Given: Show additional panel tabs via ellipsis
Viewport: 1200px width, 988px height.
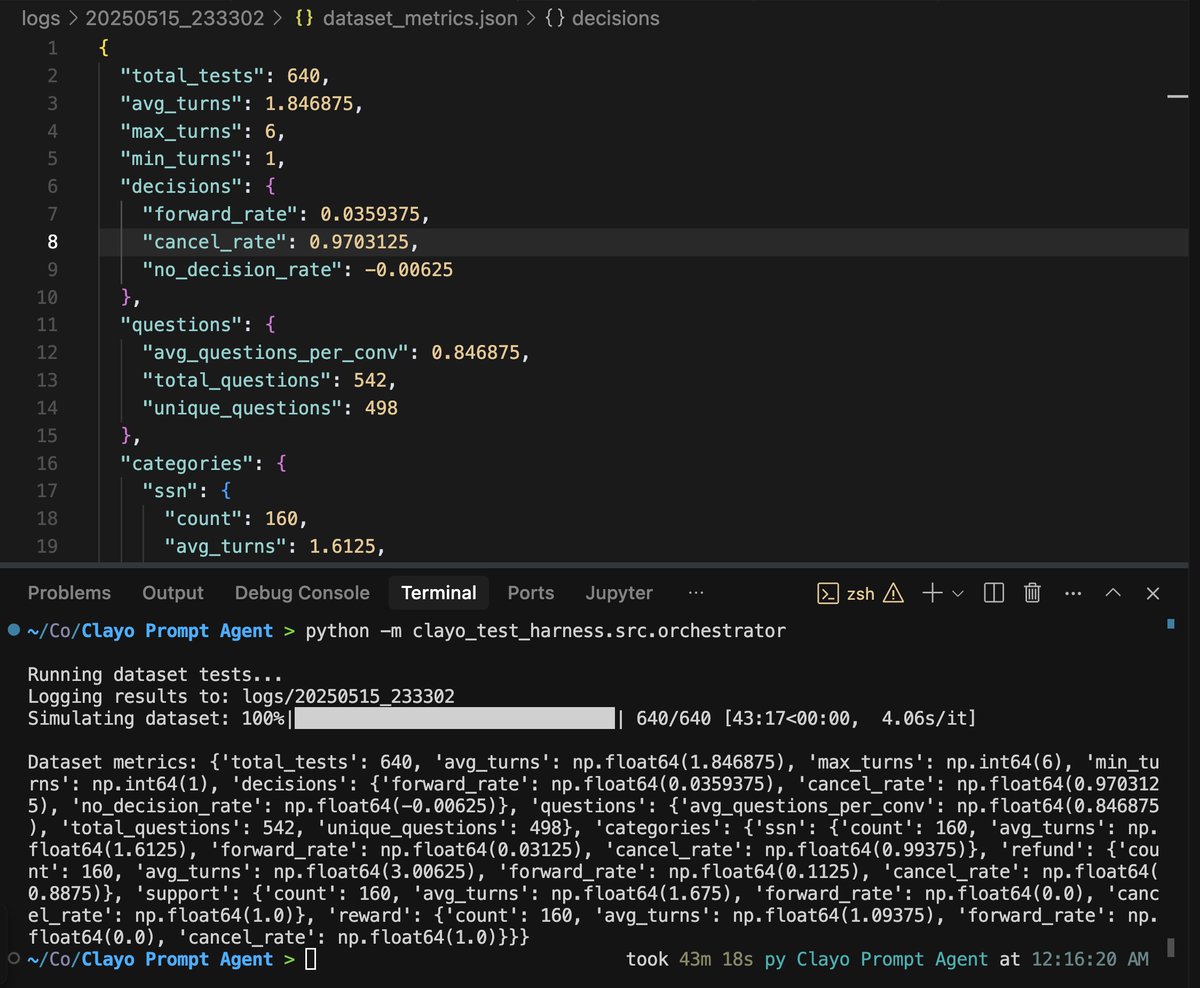Looking at the screenshot, I should point(696,593).
